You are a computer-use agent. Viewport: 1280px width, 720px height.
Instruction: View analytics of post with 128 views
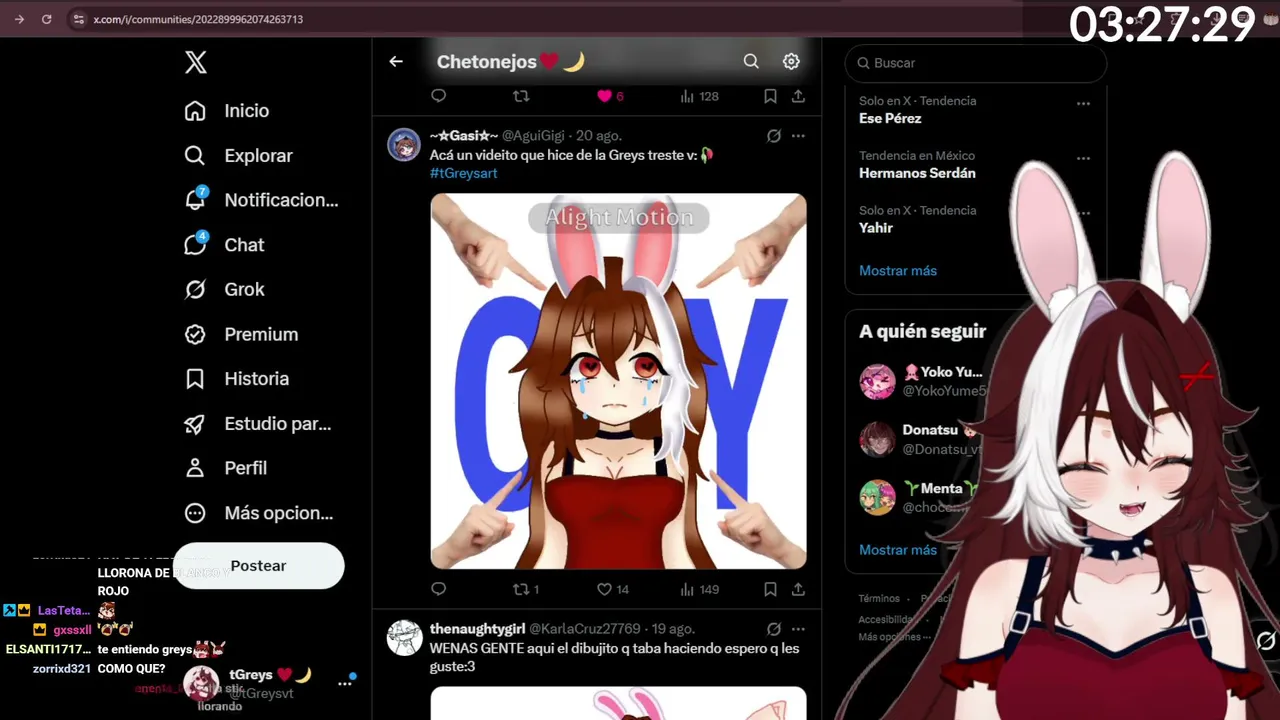[699, 96]
